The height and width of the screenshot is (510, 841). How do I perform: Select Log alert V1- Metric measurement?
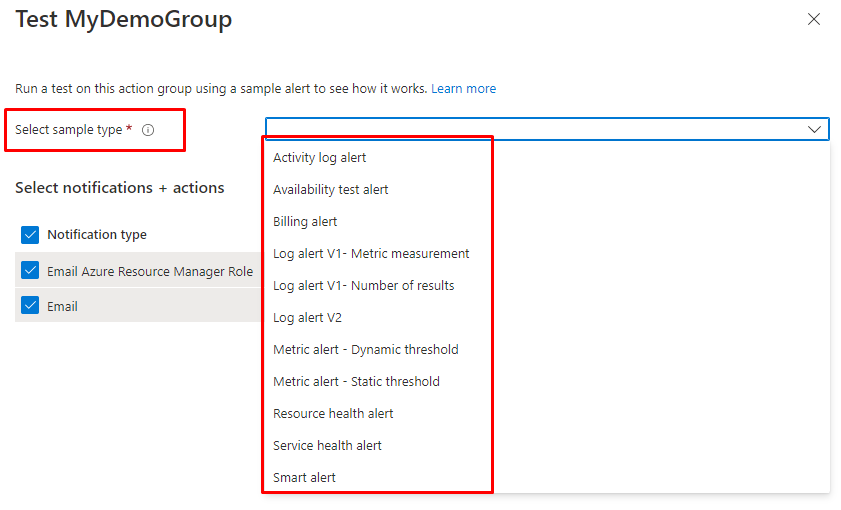[371, 253]
